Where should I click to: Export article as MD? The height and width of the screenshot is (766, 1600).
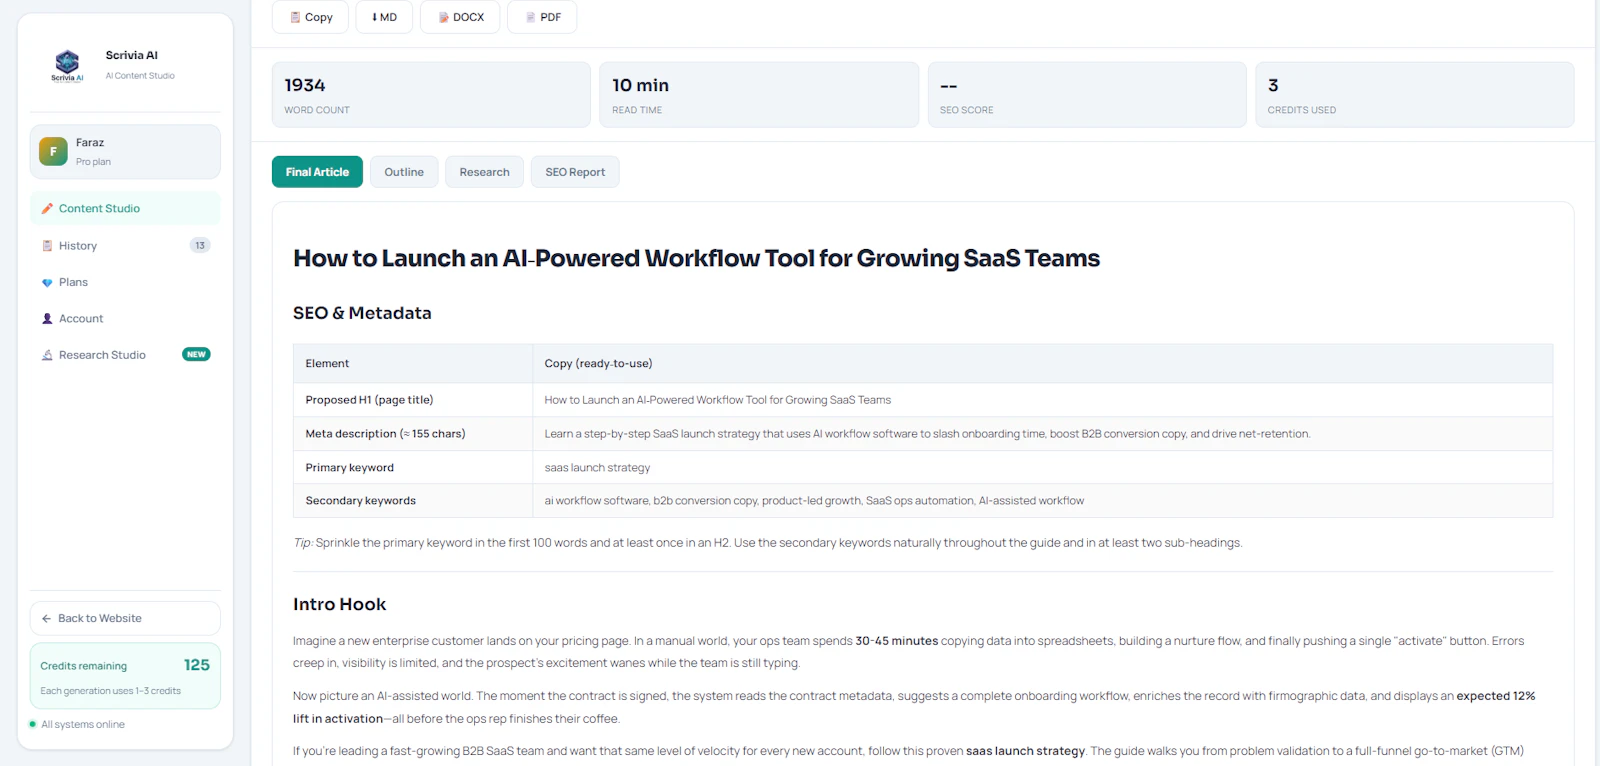pos(385,17)
